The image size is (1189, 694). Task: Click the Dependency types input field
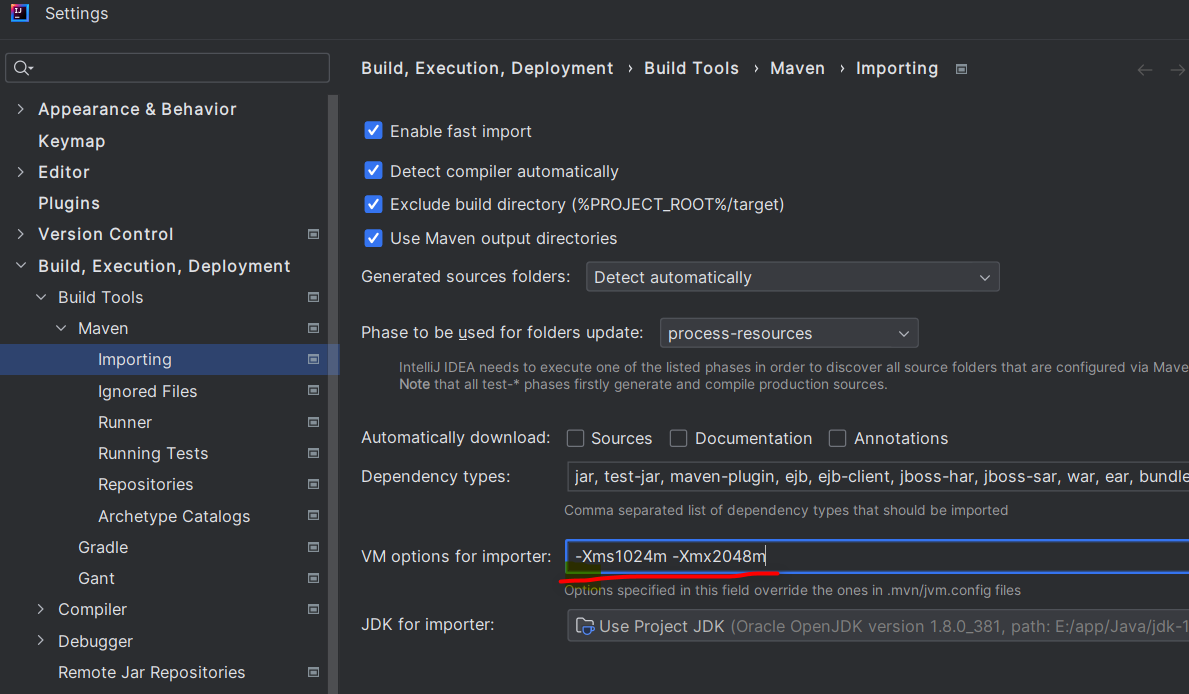pos(877,476)
